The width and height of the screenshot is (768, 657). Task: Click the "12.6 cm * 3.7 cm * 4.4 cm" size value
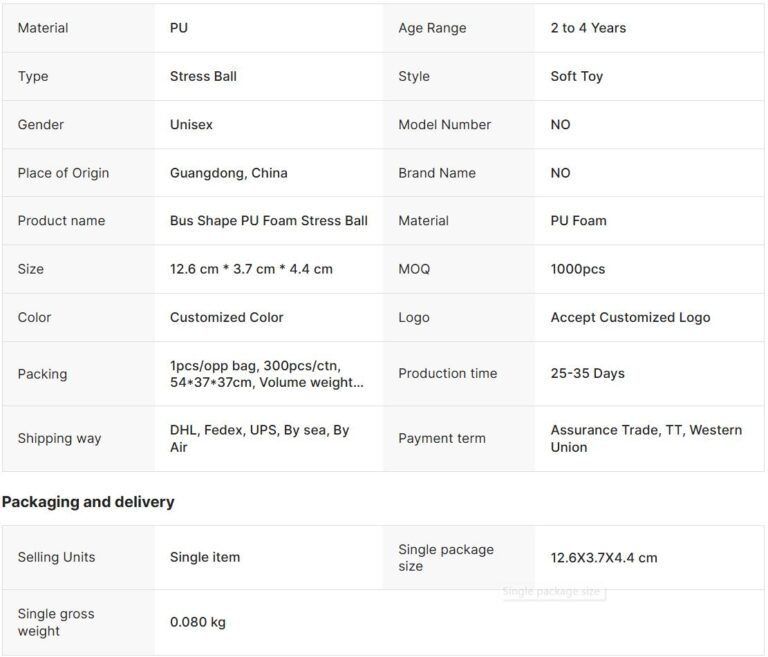point(251,269)
